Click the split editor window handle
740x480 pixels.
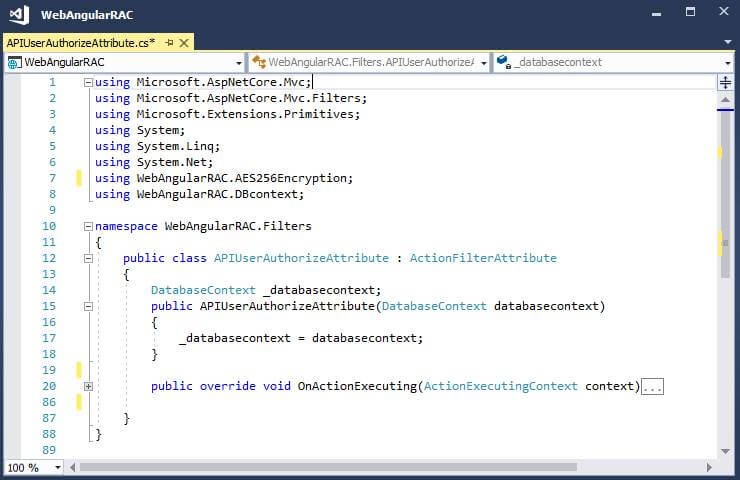[x=725, y=83]
